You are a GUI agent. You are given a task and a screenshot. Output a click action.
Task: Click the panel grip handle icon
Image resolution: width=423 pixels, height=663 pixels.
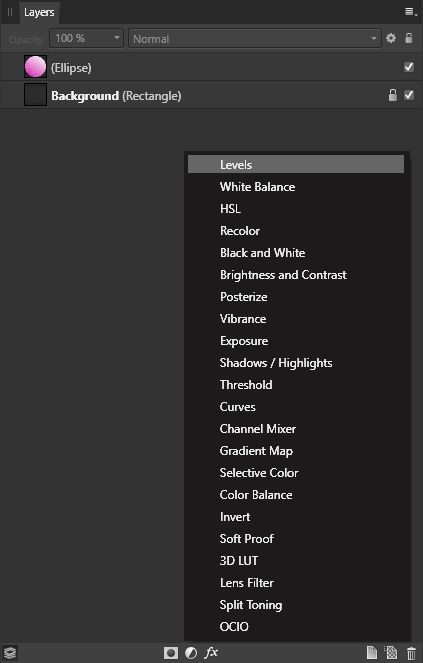click(x=9, y=12)
